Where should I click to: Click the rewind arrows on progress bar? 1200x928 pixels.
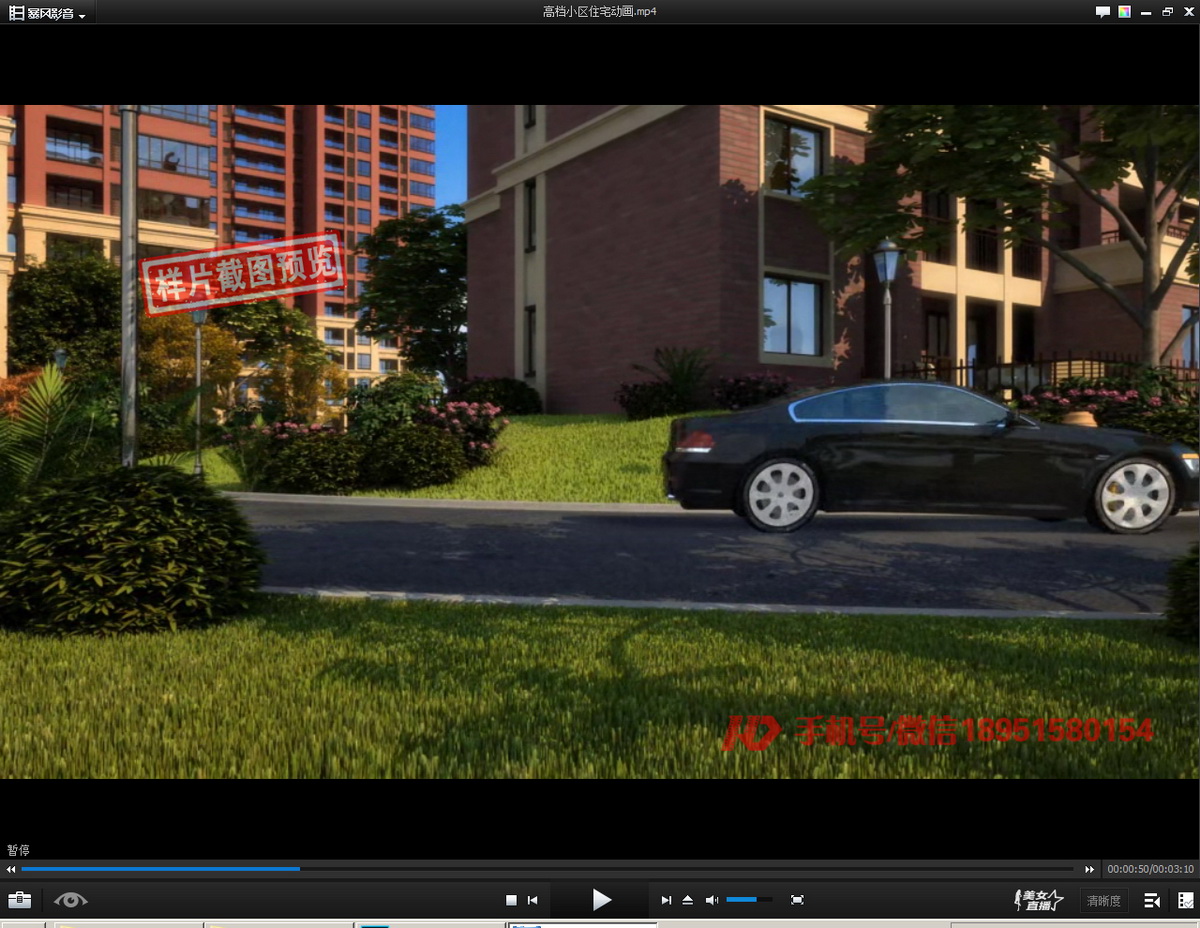click(11, 869)
